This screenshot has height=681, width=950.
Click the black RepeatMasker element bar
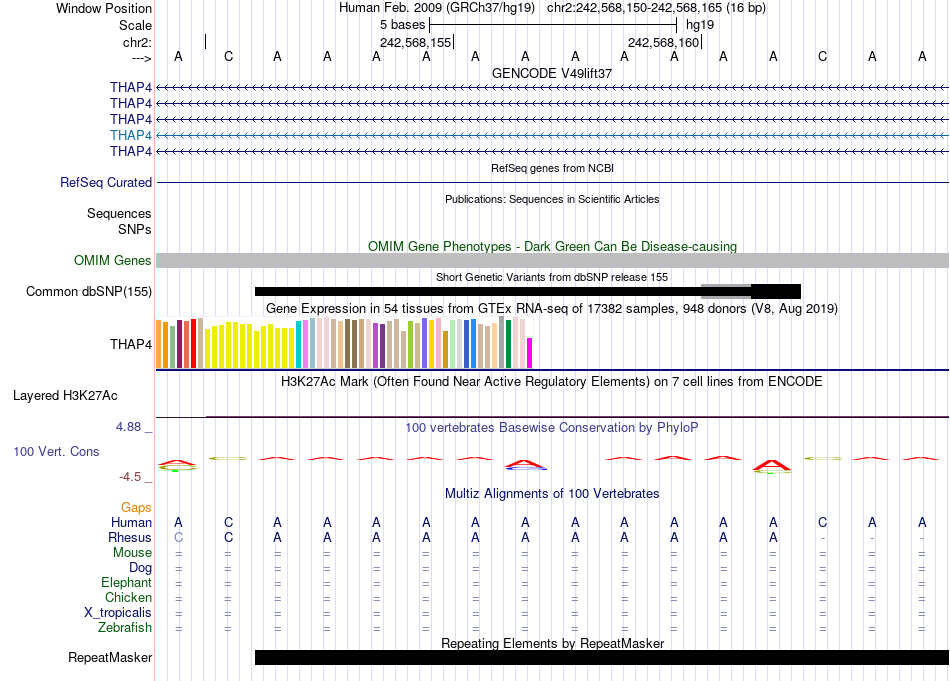point(602,657)
